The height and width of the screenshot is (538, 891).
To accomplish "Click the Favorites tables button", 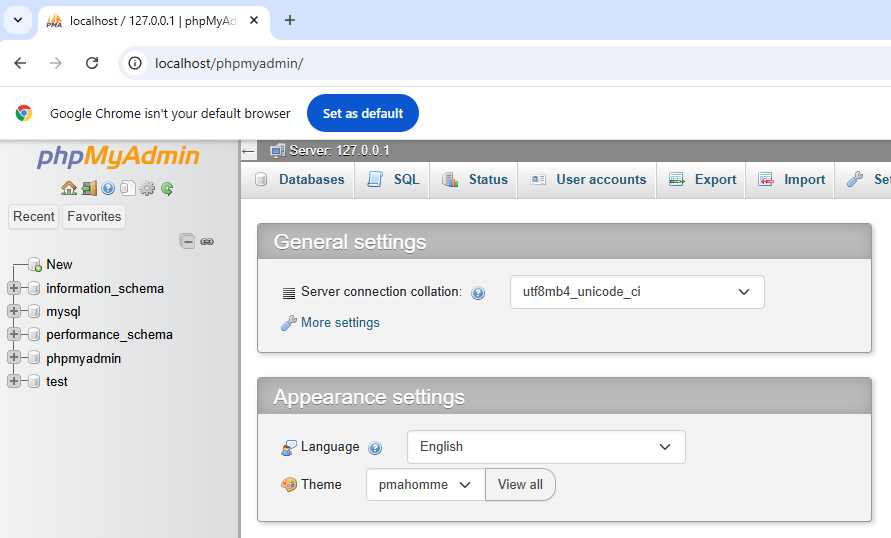I will pos(94,216).
